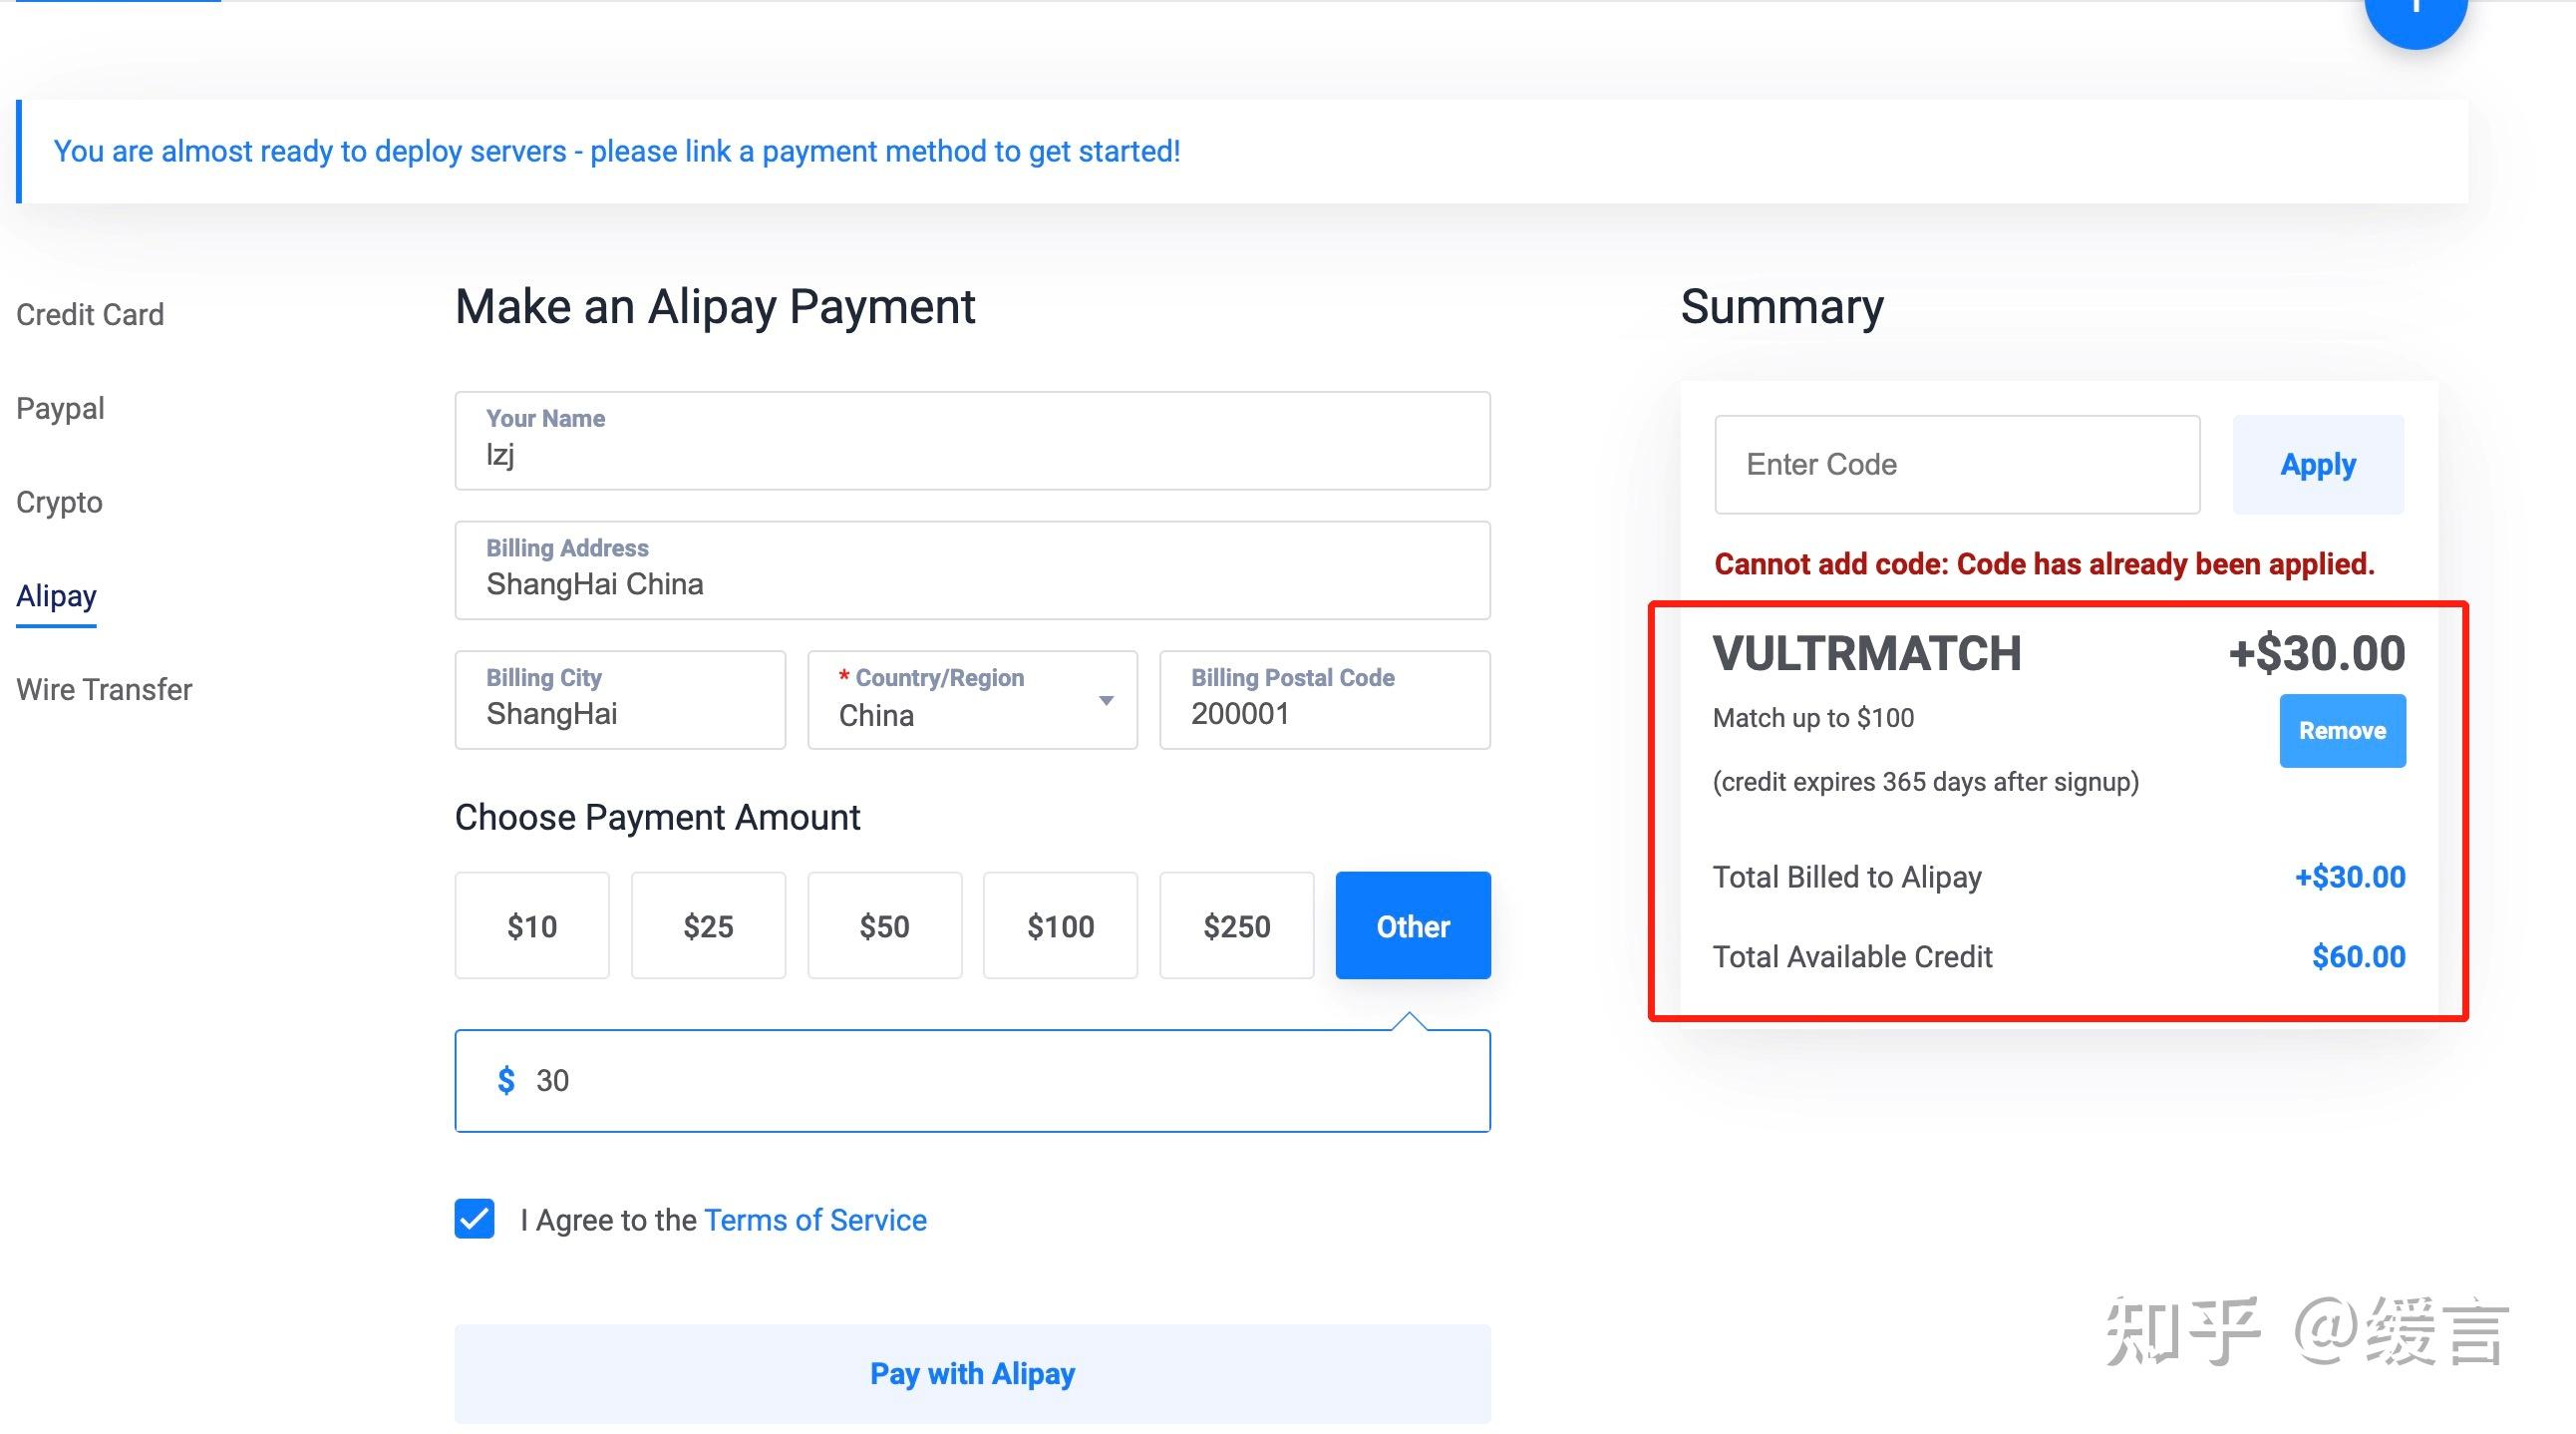Choose the $10 payment amount
The height and width of the screenshot is (1434, 2576).
coord(532,926)
